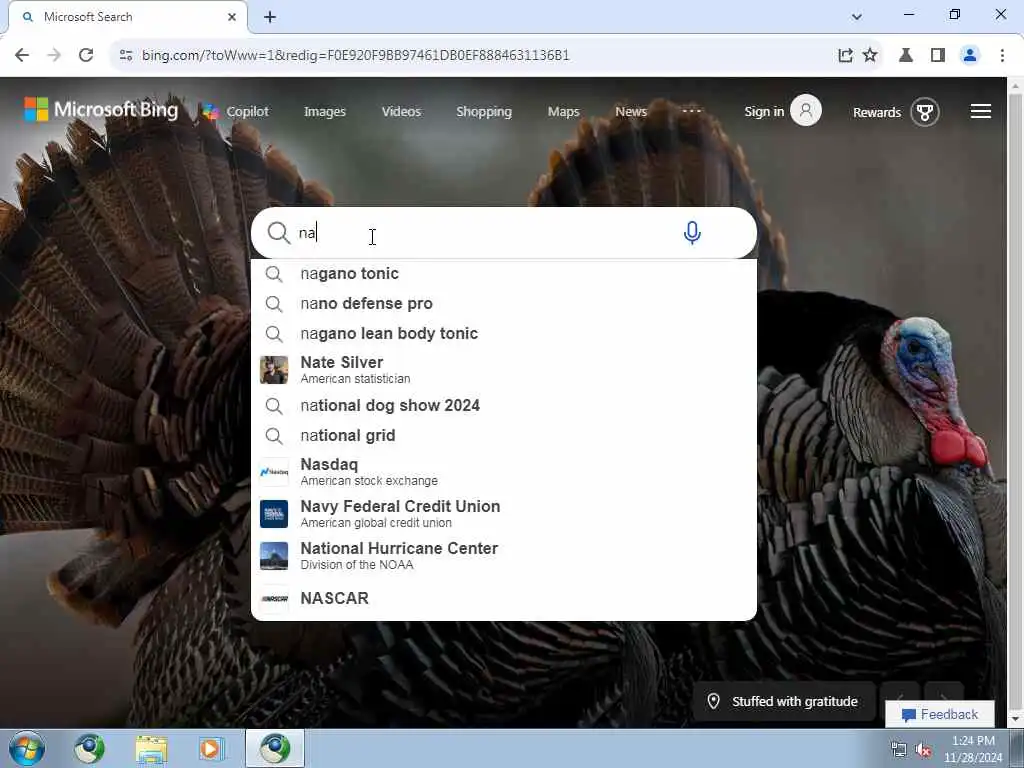Click the NASCAR logo thumbnail
Screen dimensions: 1024x768
[x=274, y=598]
